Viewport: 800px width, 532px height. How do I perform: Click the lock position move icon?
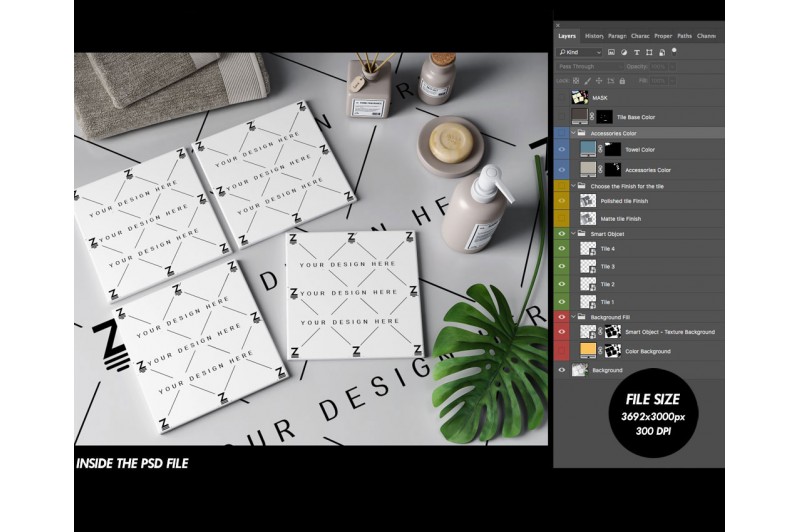click(601, 79)
